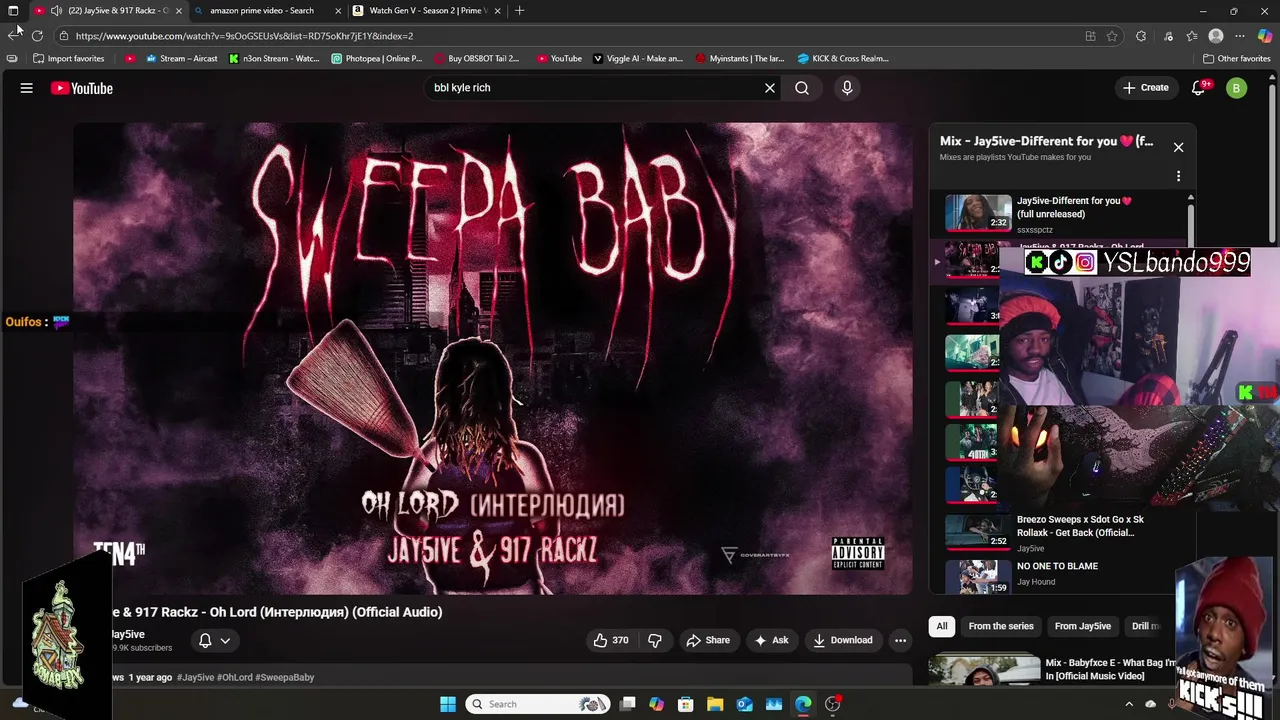Open Task View on the taskbar
This screenshot has height=720, width=1280.
tap(627, 704)
